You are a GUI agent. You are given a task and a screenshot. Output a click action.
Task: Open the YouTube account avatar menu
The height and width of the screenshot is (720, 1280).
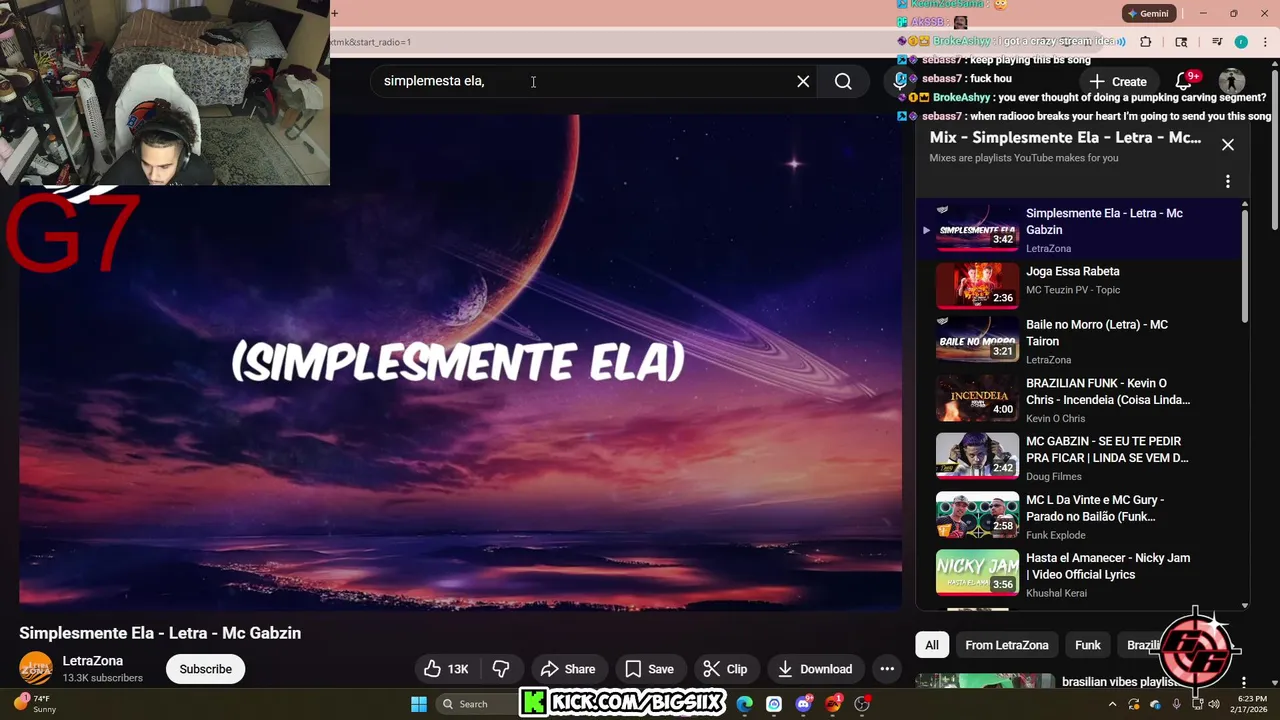(x=1232, y=81)
